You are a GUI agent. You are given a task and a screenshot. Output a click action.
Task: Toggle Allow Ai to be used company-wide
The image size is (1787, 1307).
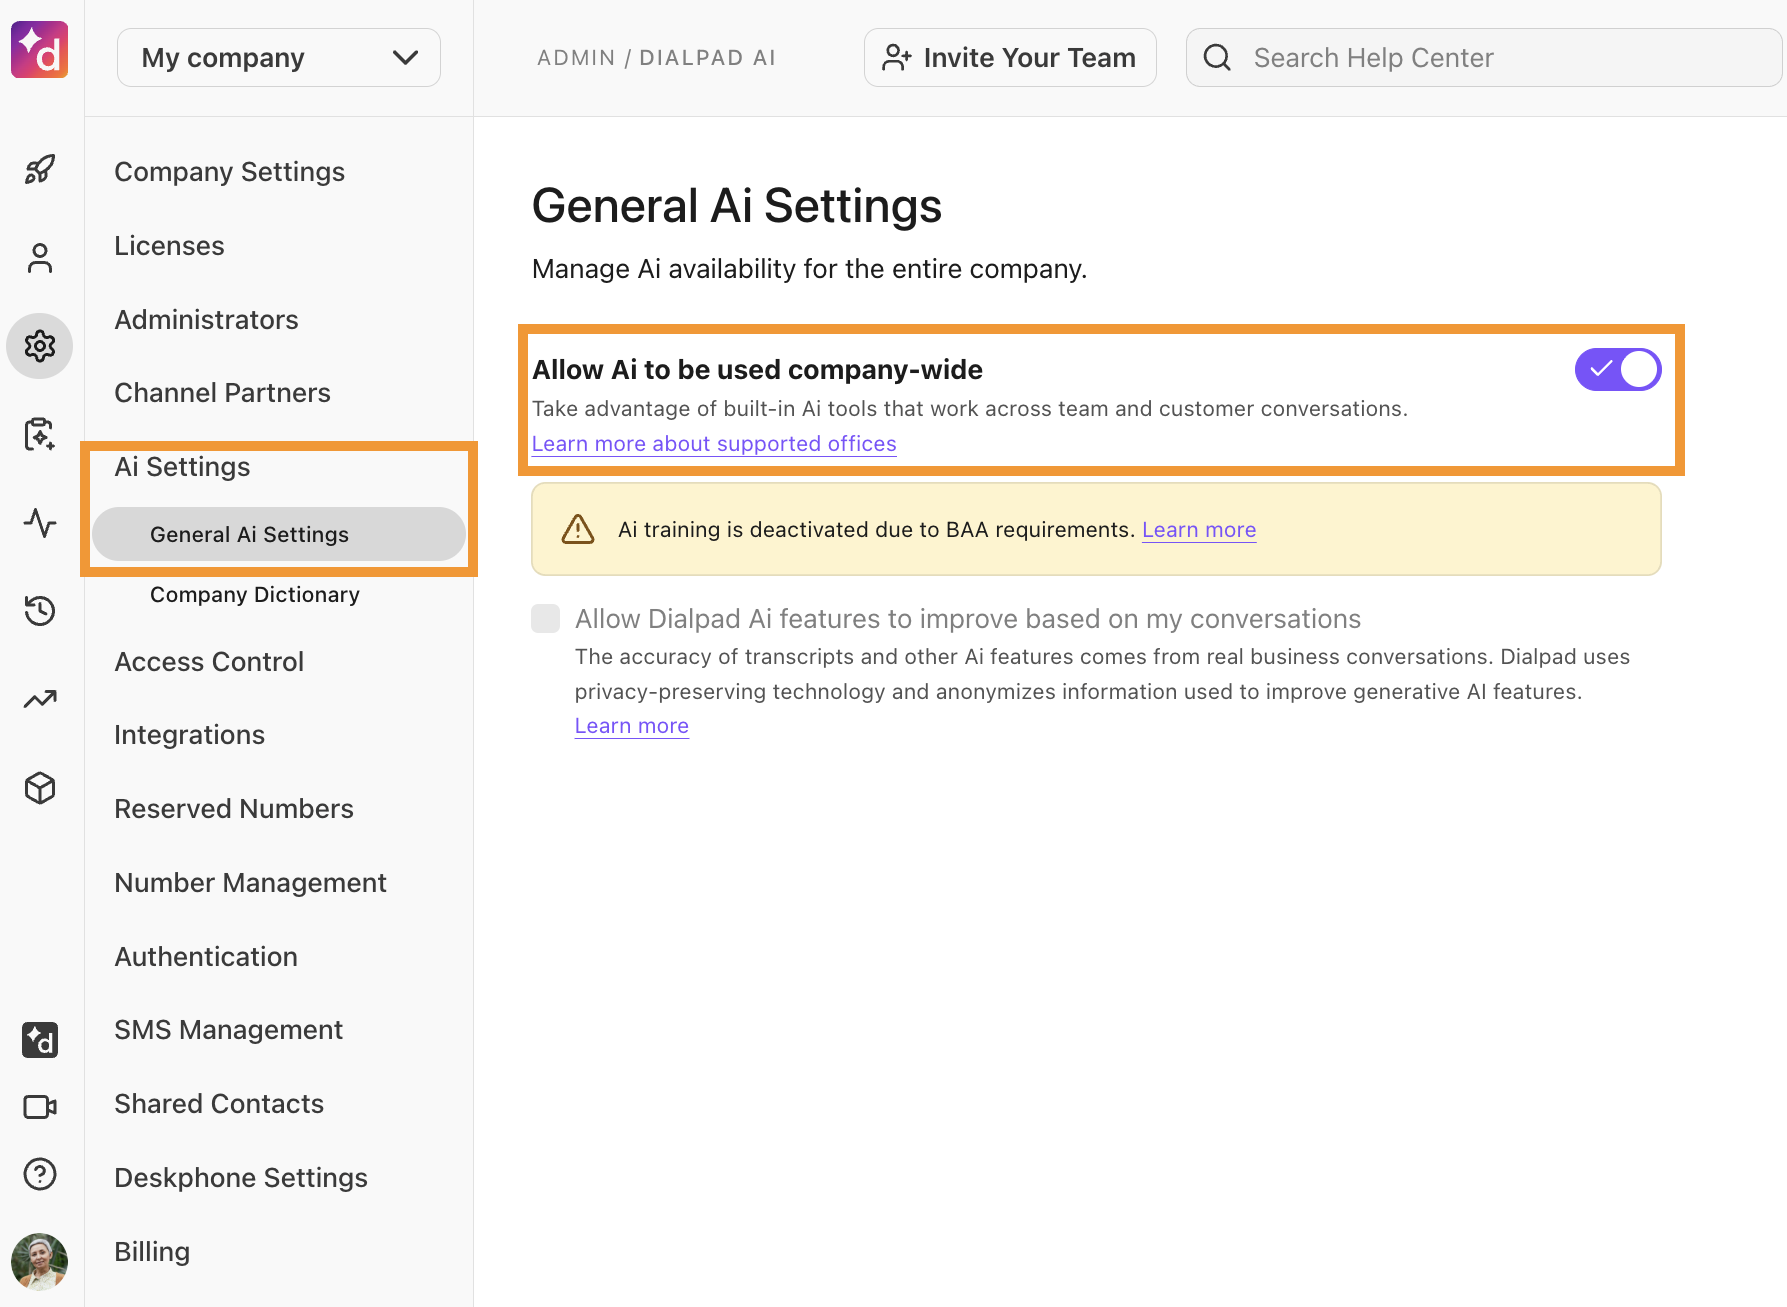point(1618,370)
